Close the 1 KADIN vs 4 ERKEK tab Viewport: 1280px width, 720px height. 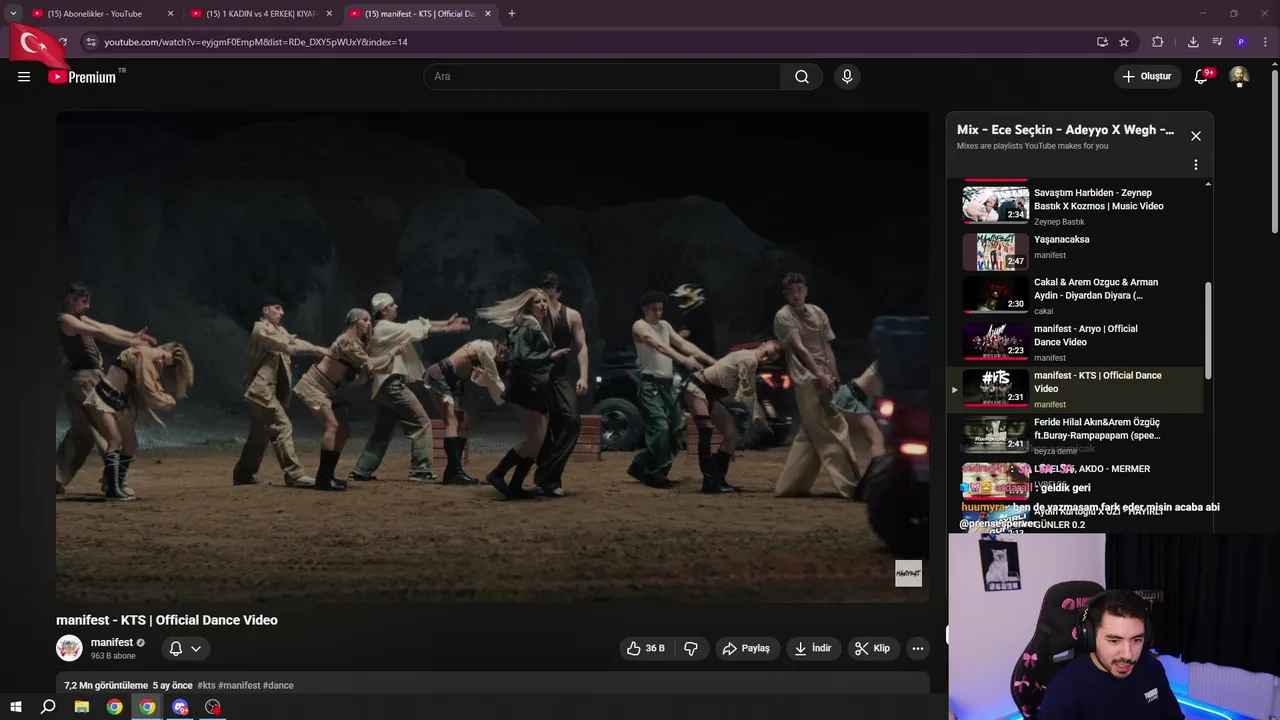329,14
